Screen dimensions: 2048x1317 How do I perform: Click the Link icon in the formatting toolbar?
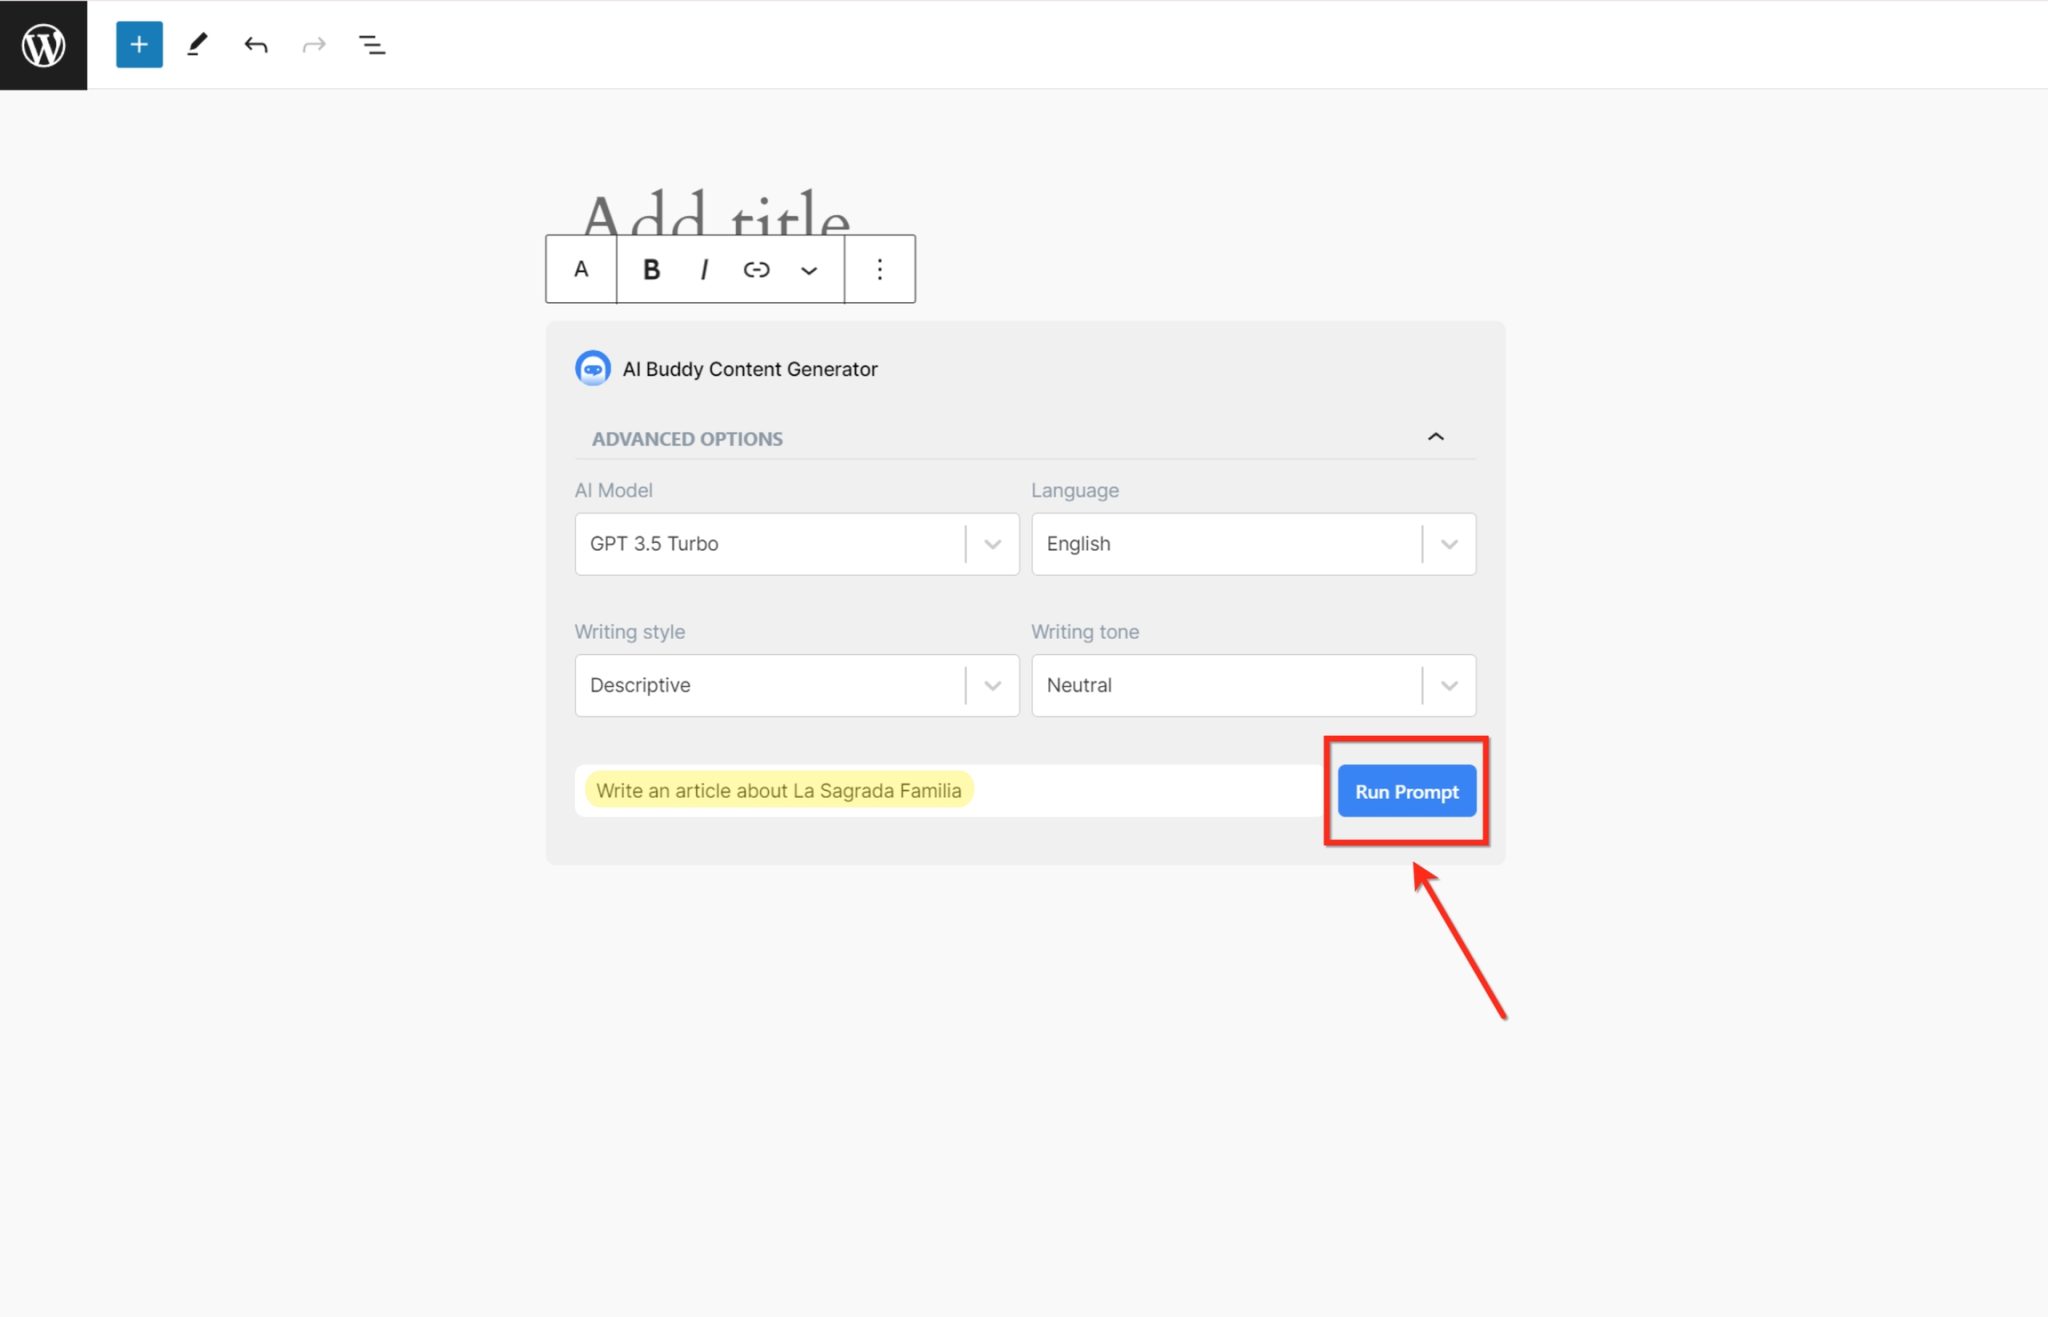757,269
